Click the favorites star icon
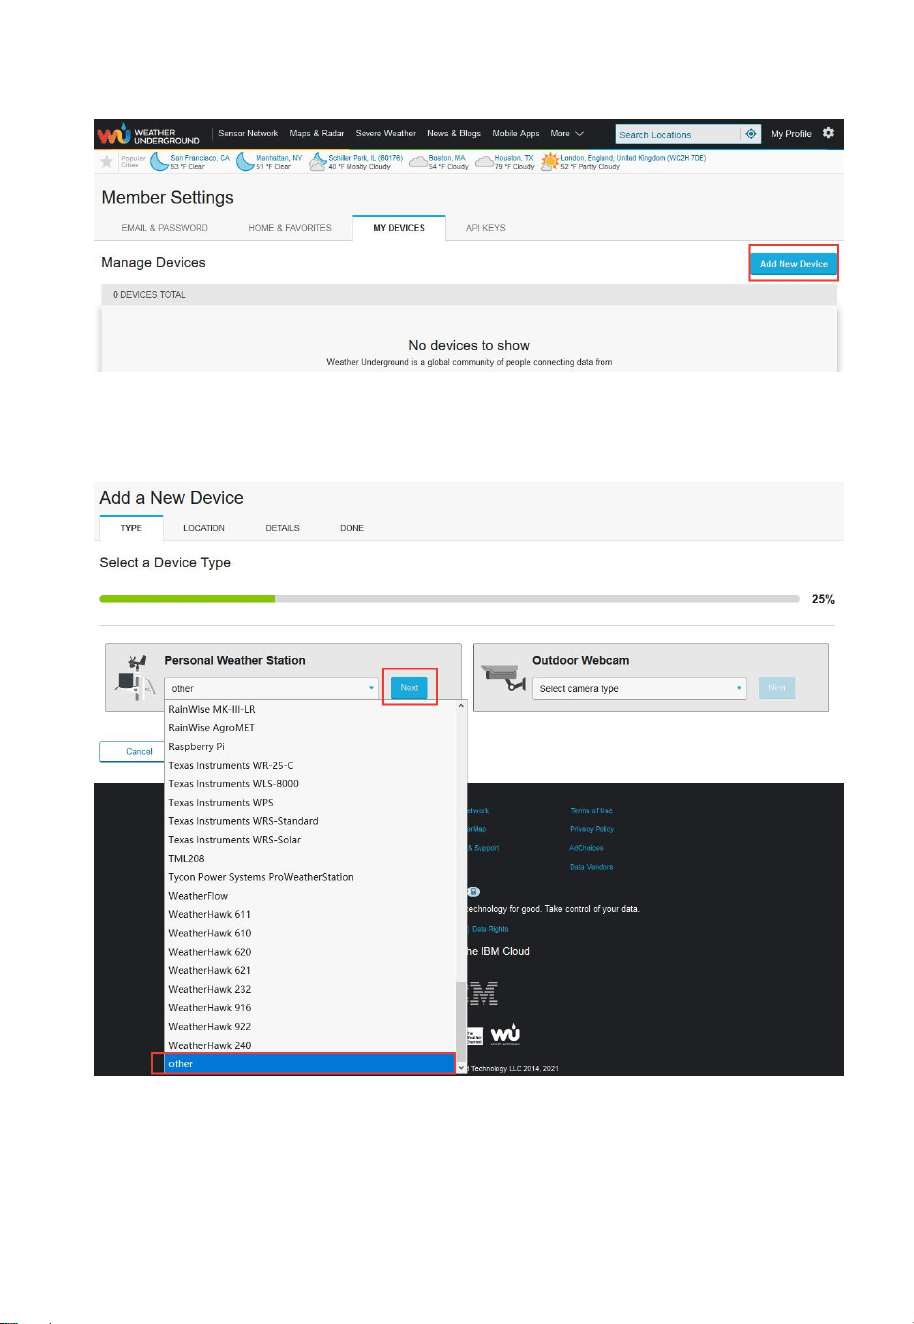This screenshot has height=1324, width=914. (107, 162)
